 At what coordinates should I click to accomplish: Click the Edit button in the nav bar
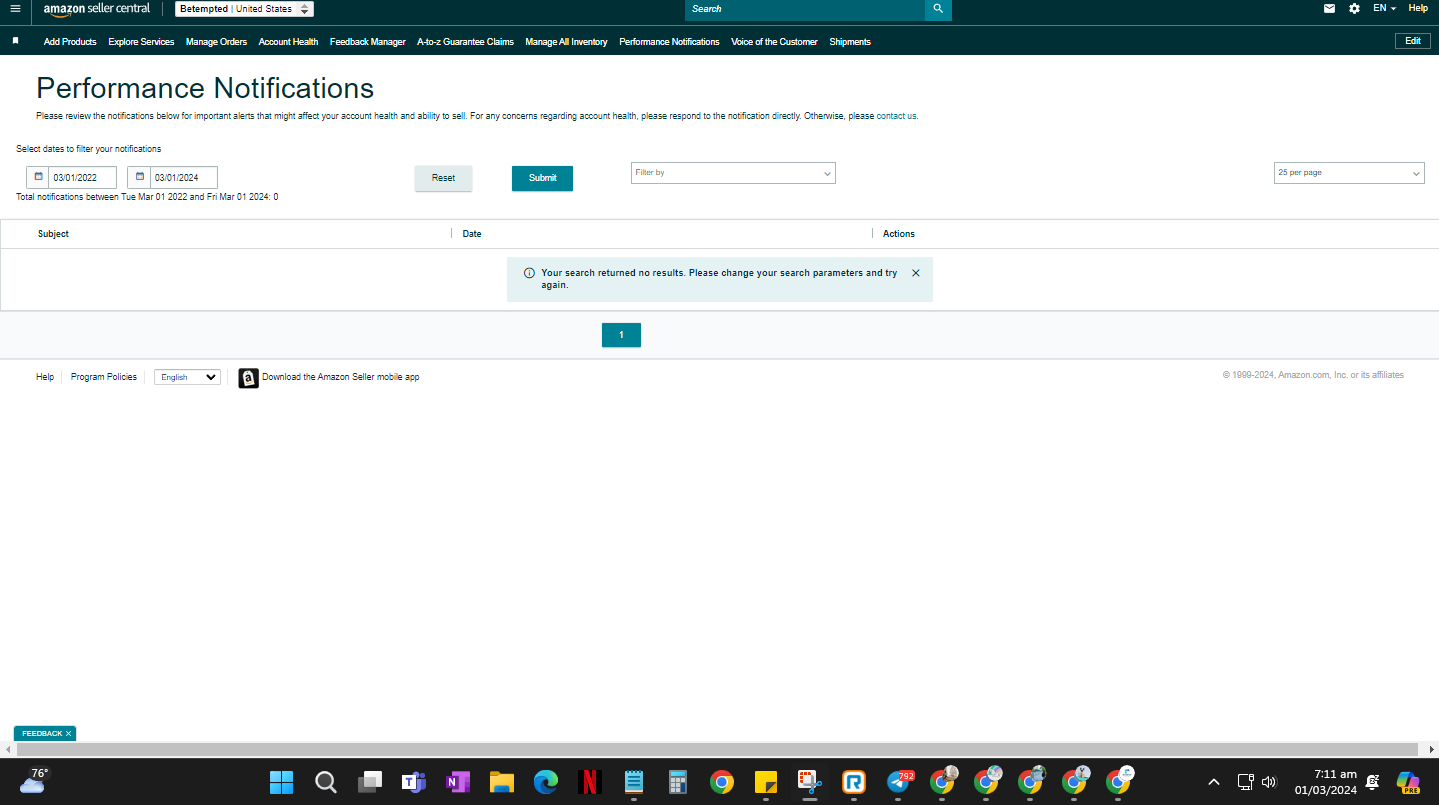click(x=1413, y=41)
